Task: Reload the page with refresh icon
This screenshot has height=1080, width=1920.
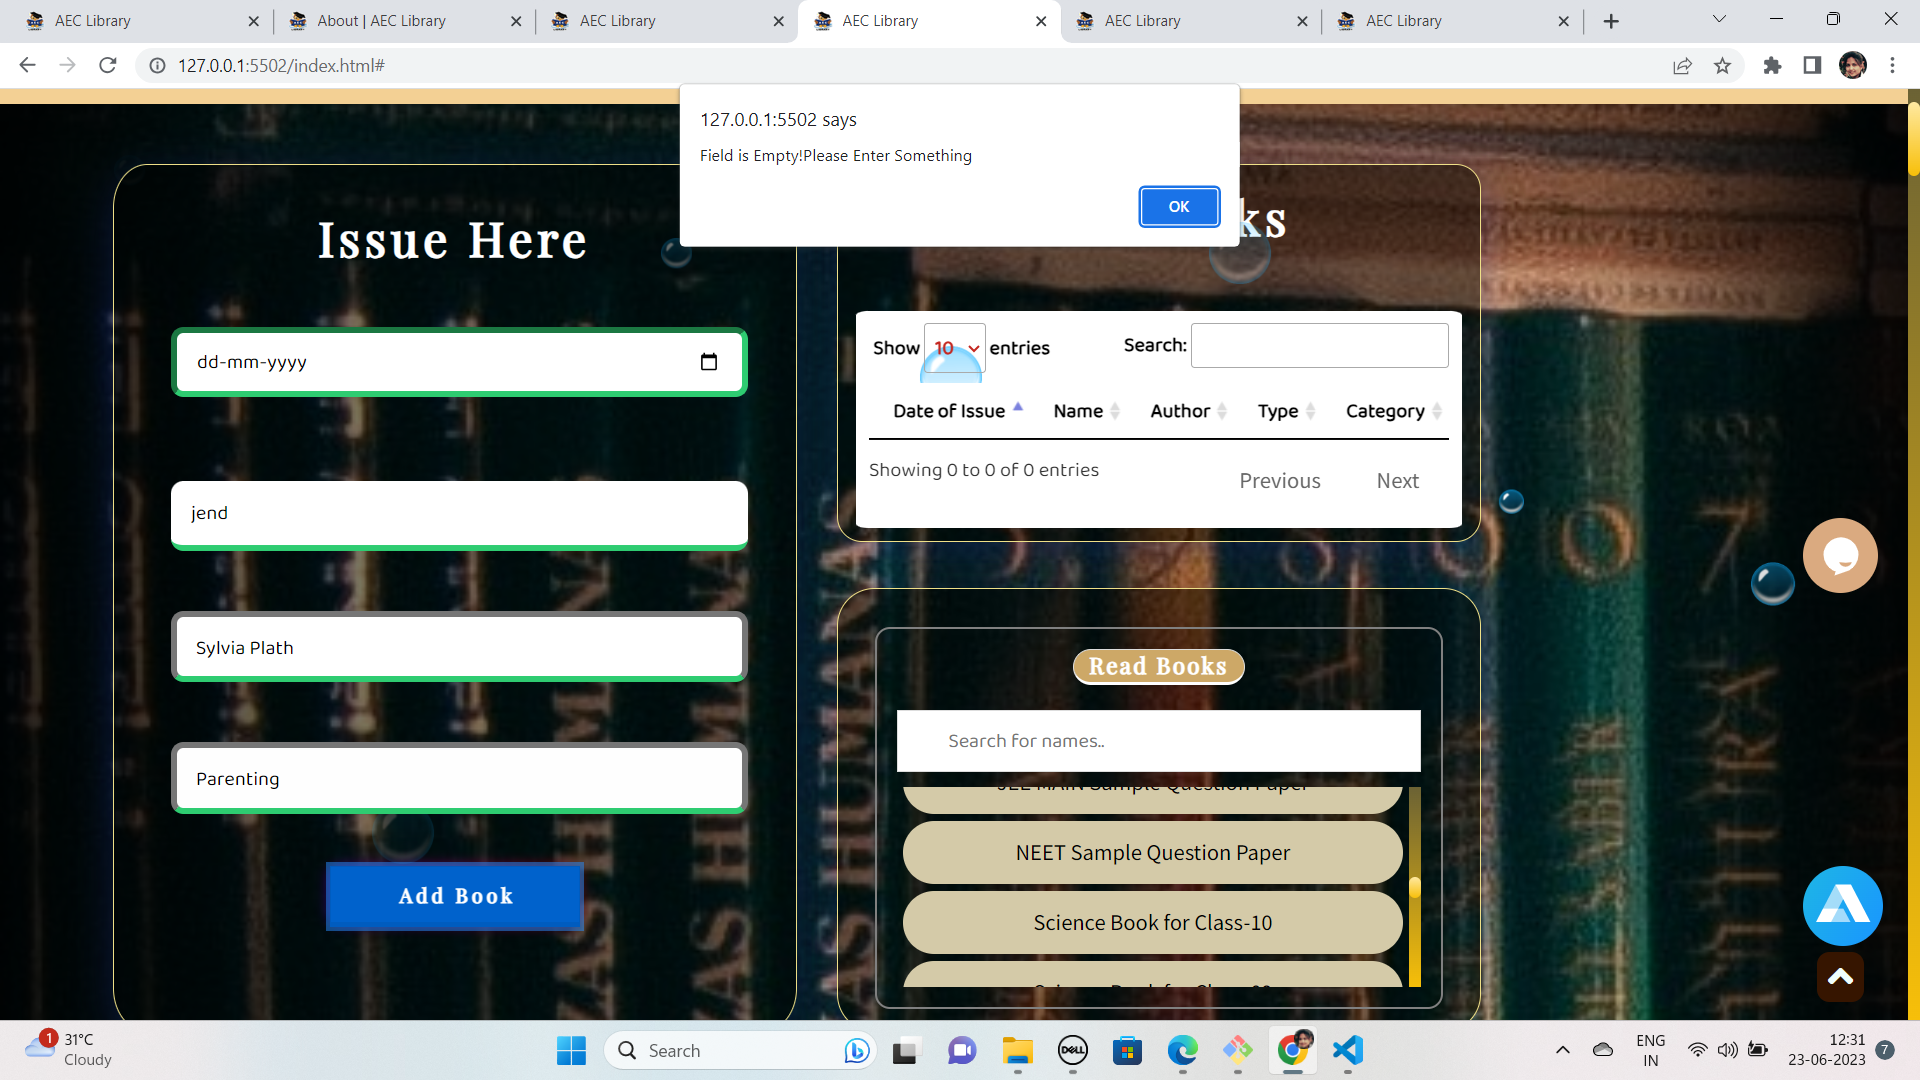Action: point(107,65)
